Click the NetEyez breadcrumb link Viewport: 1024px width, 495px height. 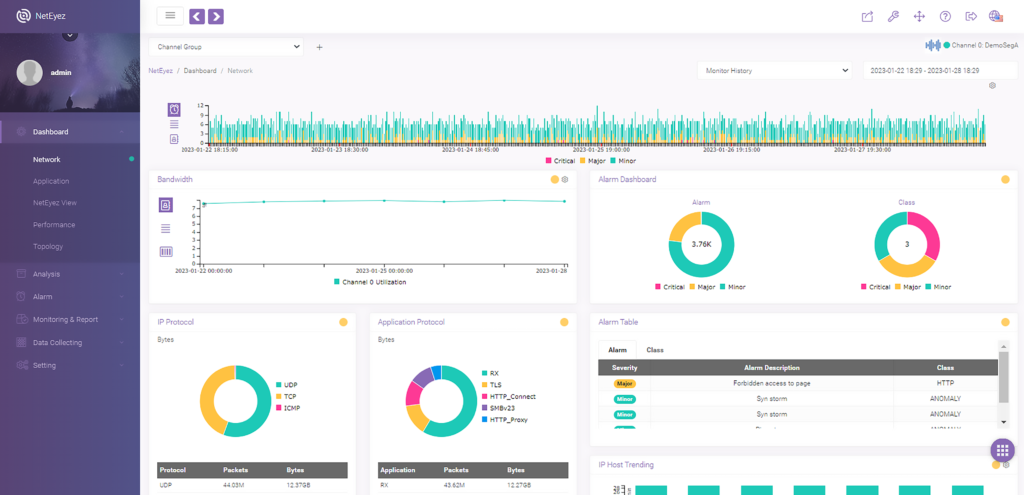[x=161, y=71]
